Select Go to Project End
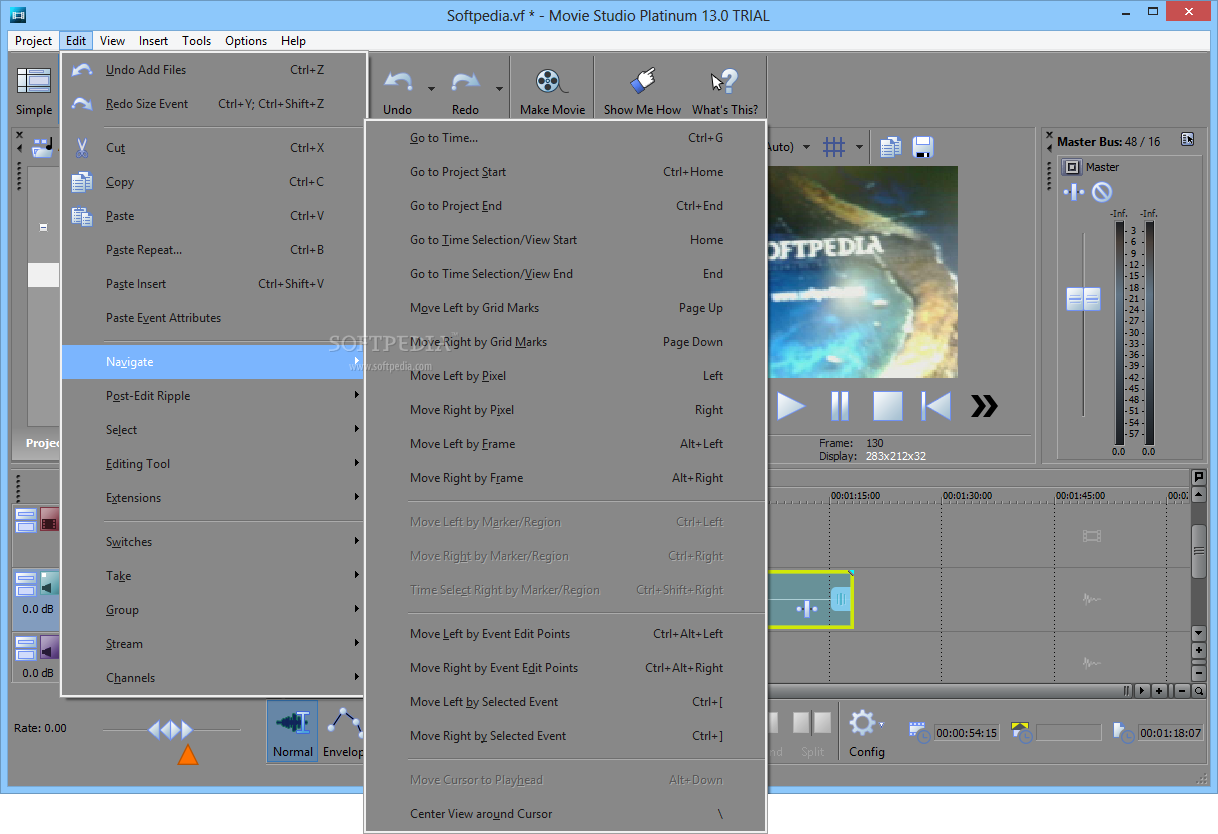The width and height of the screenshot is (1218, 834). tap(566, 206)
